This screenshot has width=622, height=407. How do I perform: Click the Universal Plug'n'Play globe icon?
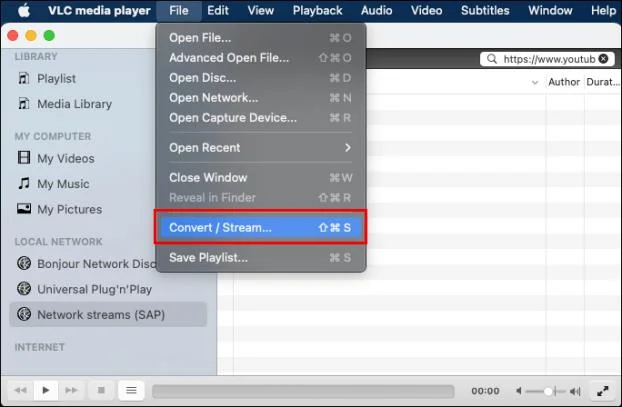24,288
